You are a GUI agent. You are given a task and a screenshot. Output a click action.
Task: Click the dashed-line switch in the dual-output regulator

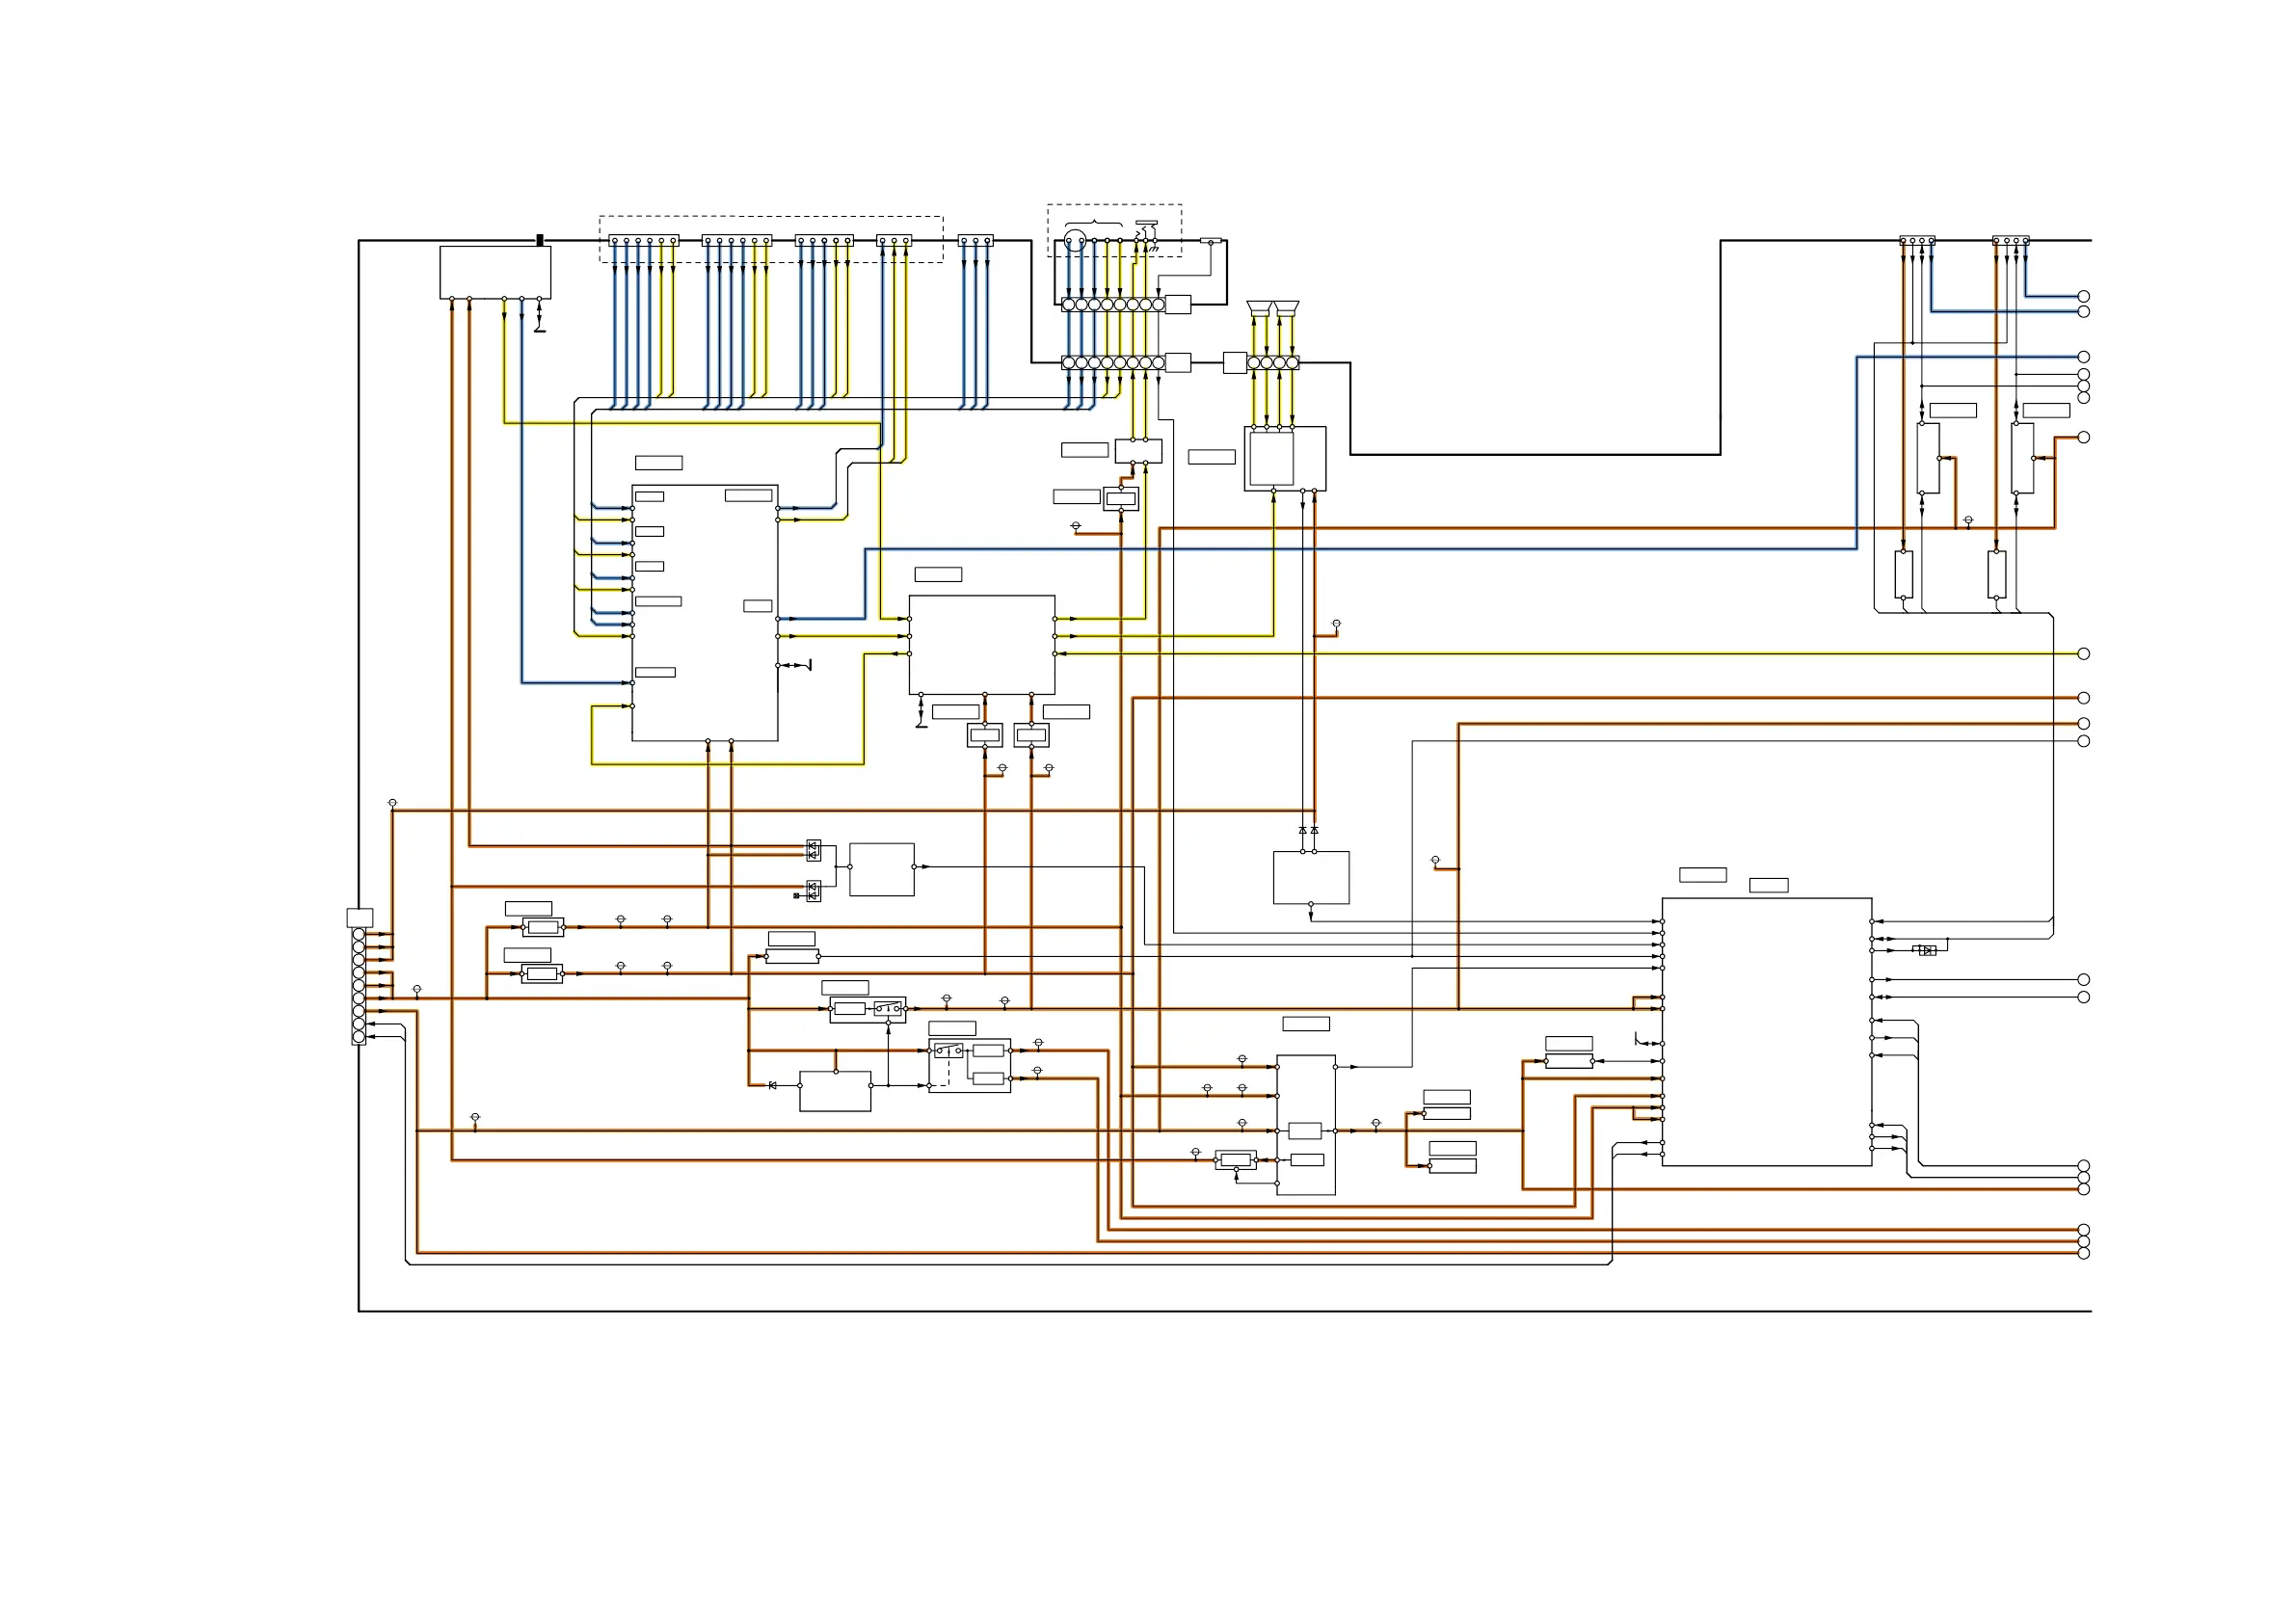click(948, 1050)
